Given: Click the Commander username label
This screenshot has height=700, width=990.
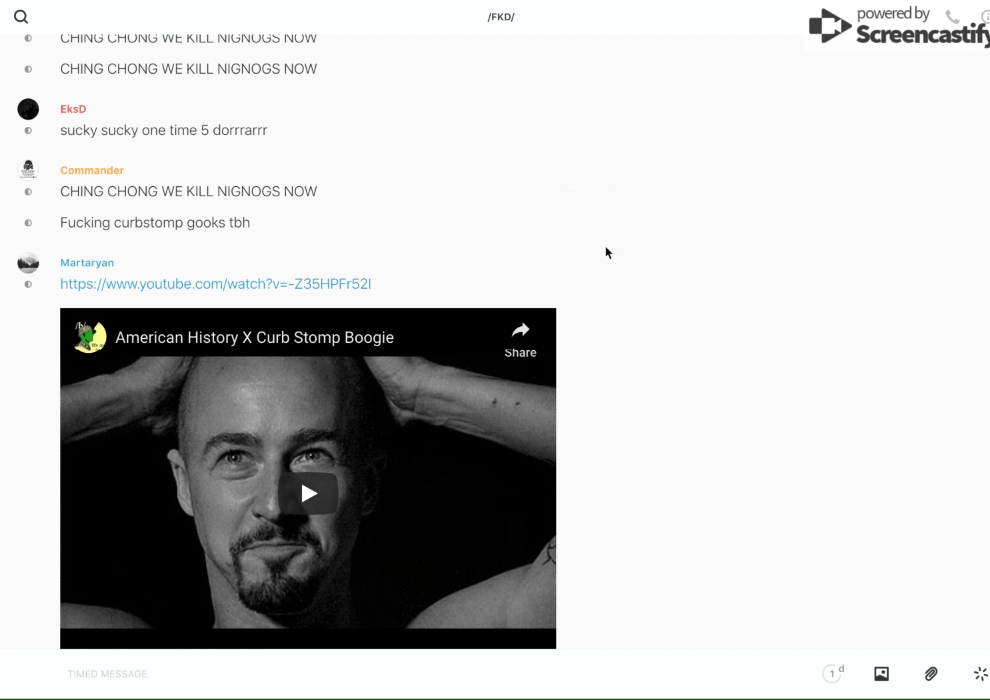Looking at the screenshot, I should pos(92,170).
